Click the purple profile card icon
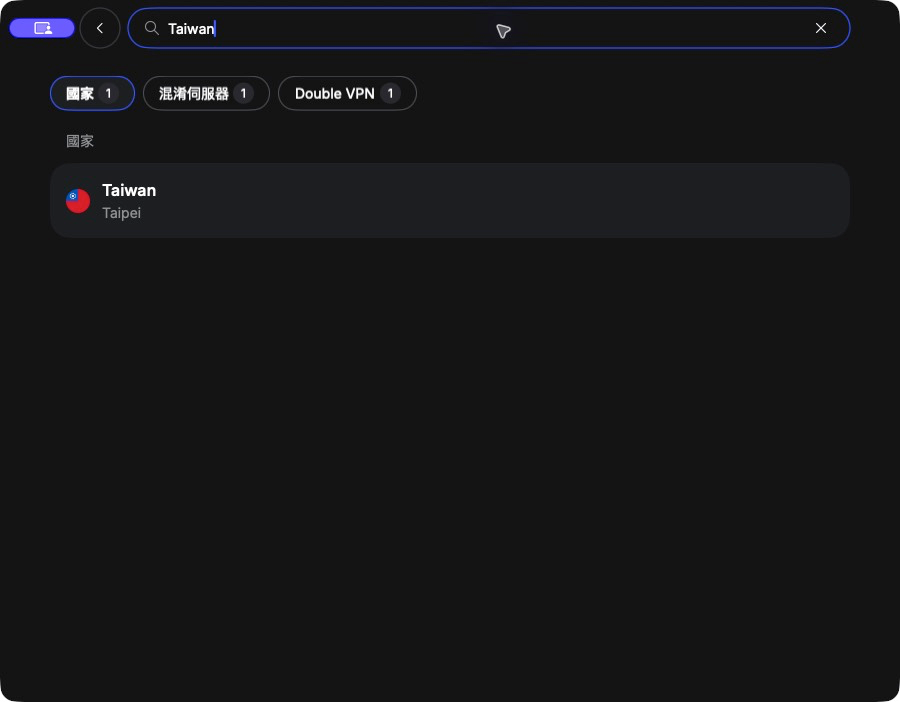Screen dimensions: 900x702 tap(42, 28)
